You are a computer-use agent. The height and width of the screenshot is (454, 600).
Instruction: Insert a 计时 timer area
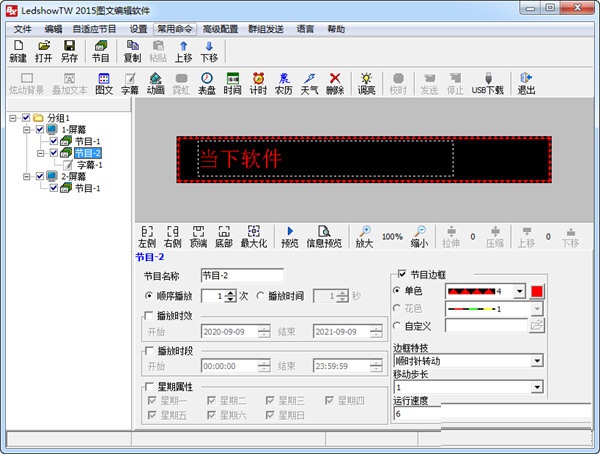[x=258, y=83]
